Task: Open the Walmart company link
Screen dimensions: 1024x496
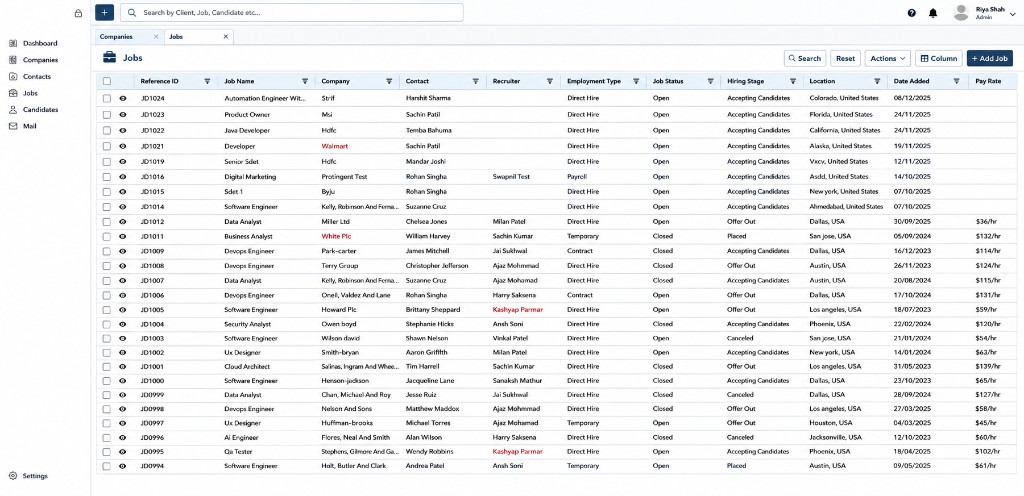Action: tap(334, 146)
